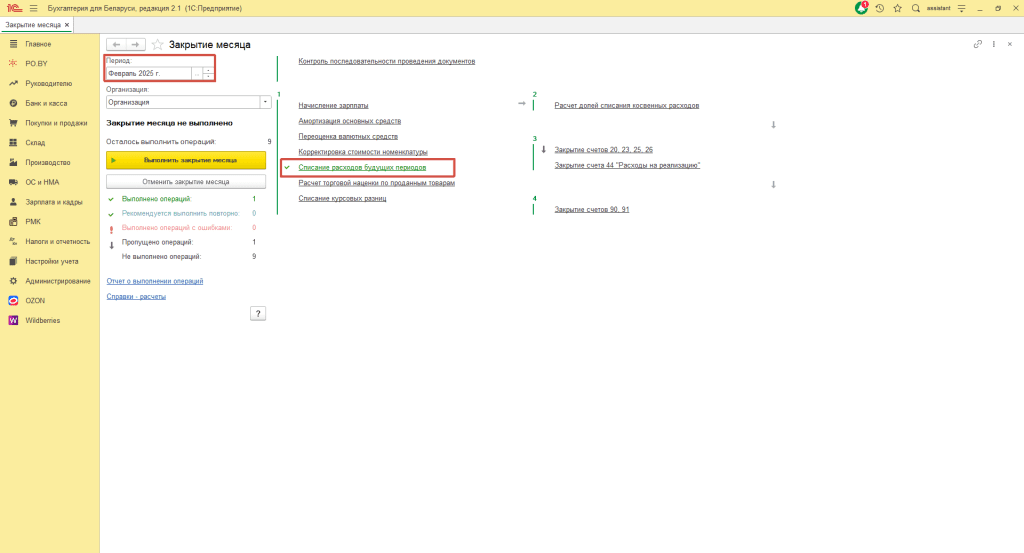1024x553 pixels.
Task: Open Покупки и продажи section
Action: (x=56, y=123)
